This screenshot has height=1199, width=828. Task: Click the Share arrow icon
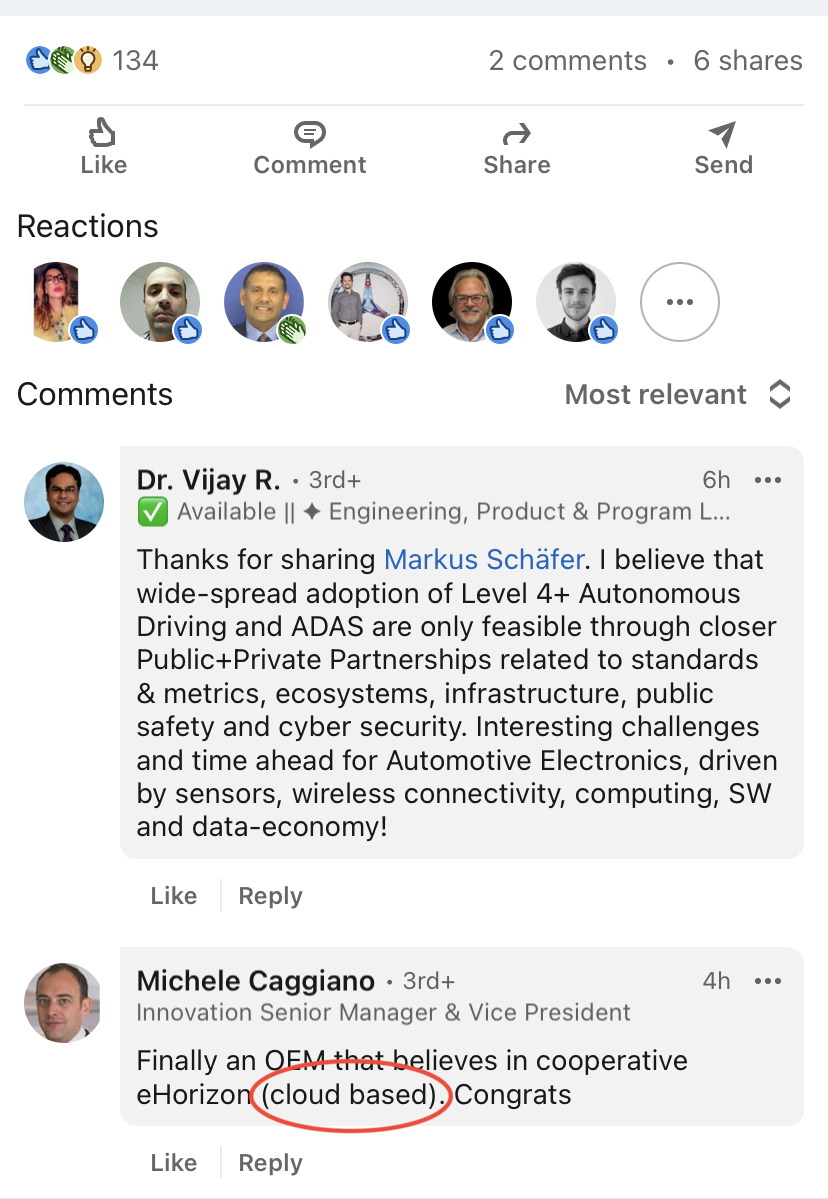(517, 133)
